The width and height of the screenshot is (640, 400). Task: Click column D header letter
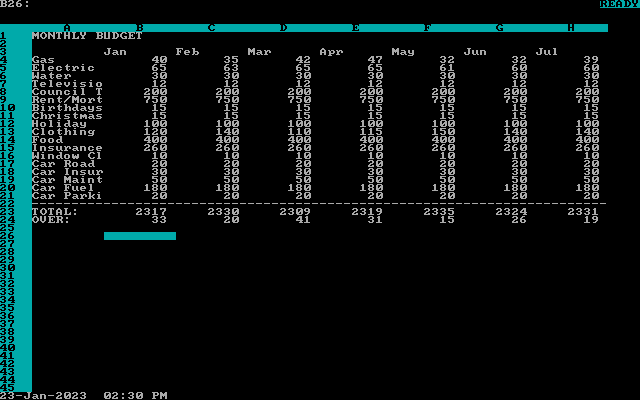click(x=283, y=28)
